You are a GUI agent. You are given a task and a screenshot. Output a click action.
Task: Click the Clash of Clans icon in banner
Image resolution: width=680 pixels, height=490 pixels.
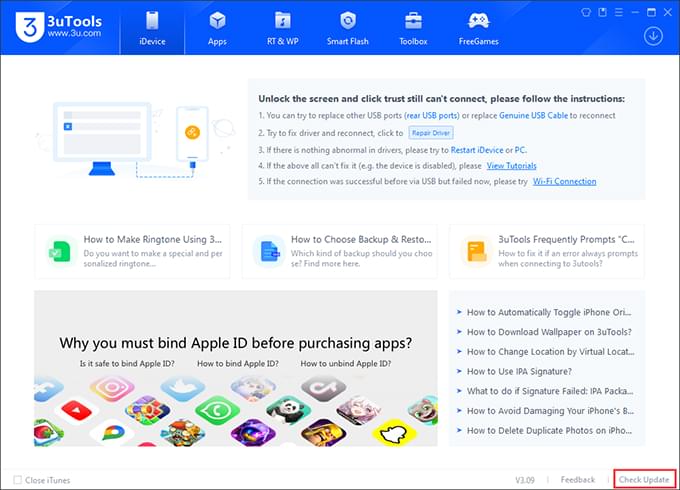tap(324, 432)
